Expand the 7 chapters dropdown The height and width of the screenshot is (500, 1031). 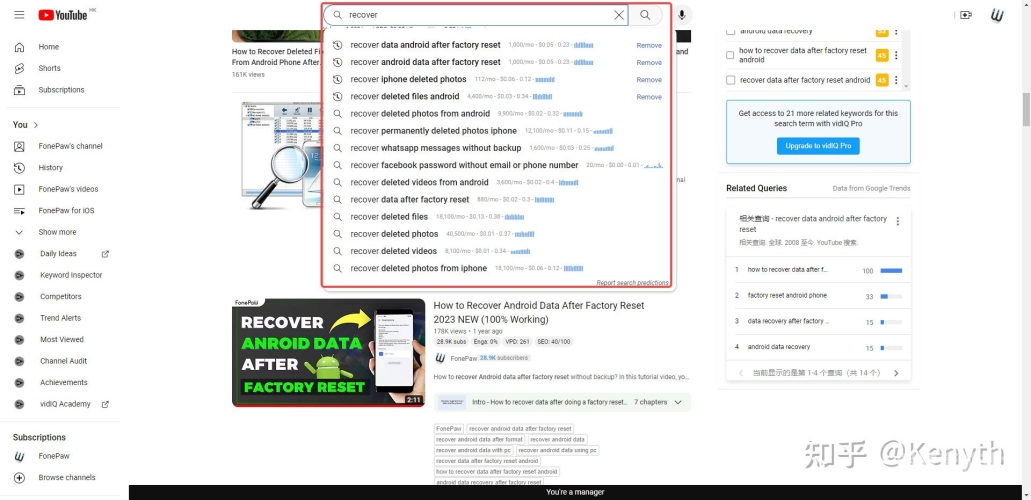678,402
